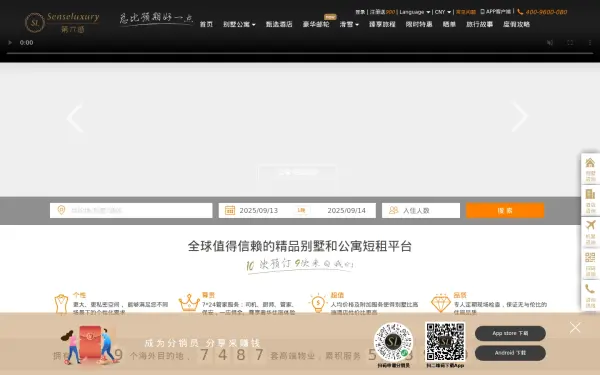
Task: Click the crown 尊贵 feature icon
Action: coord(189,302)
